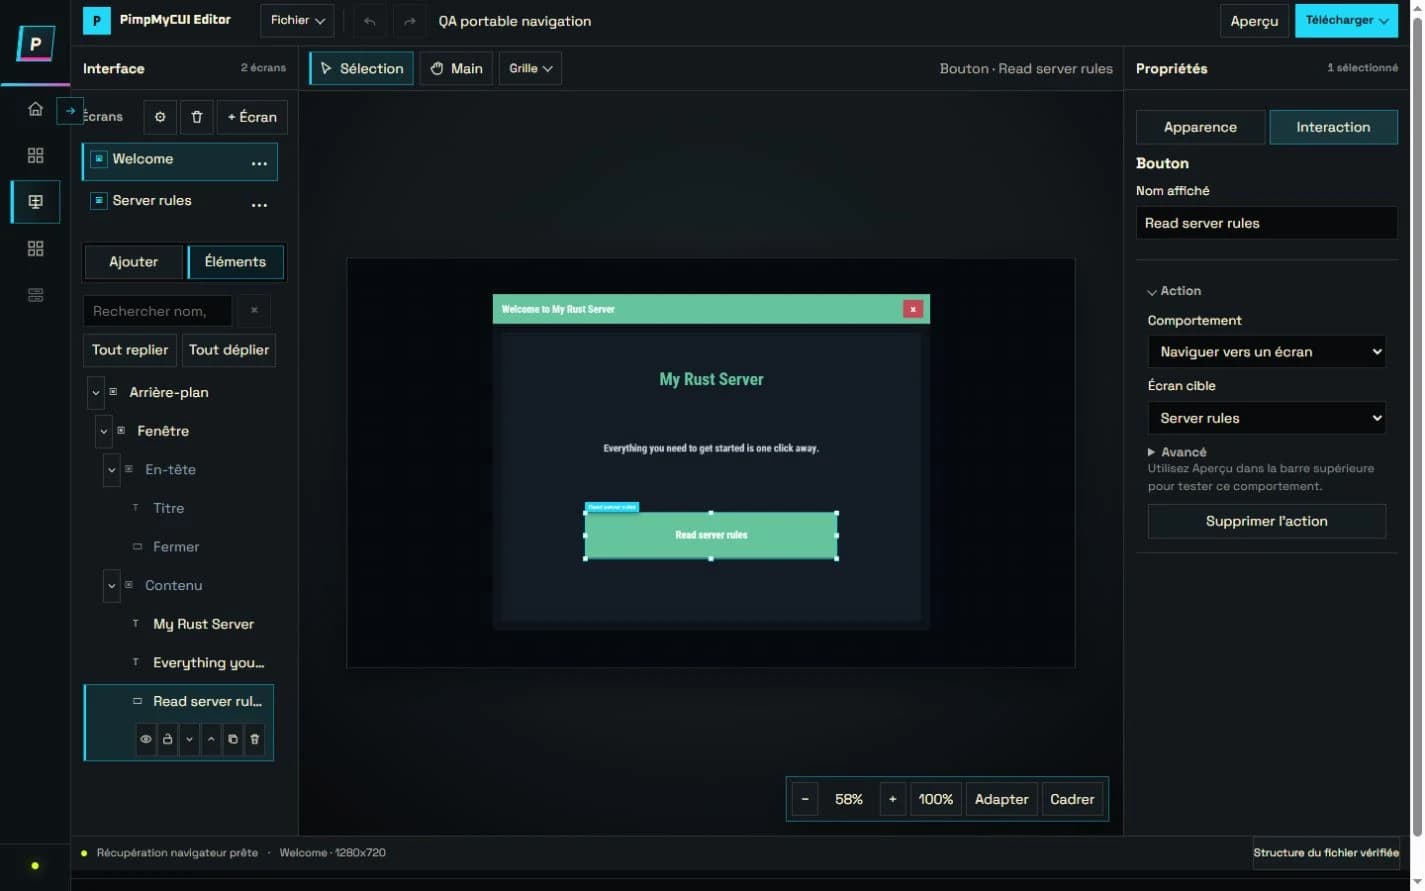Clear the search field with the x button
The image size is (1425, 891).
pos(254,311)
